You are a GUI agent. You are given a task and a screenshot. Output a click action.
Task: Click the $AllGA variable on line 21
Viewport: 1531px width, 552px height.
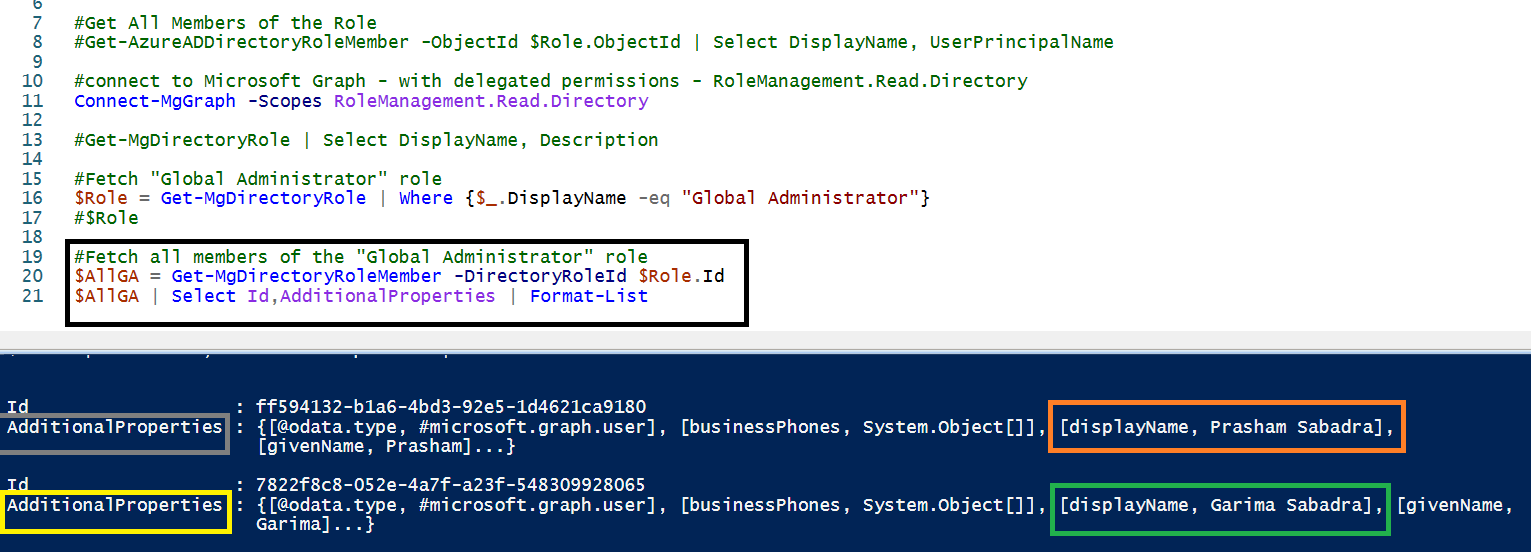106,296
